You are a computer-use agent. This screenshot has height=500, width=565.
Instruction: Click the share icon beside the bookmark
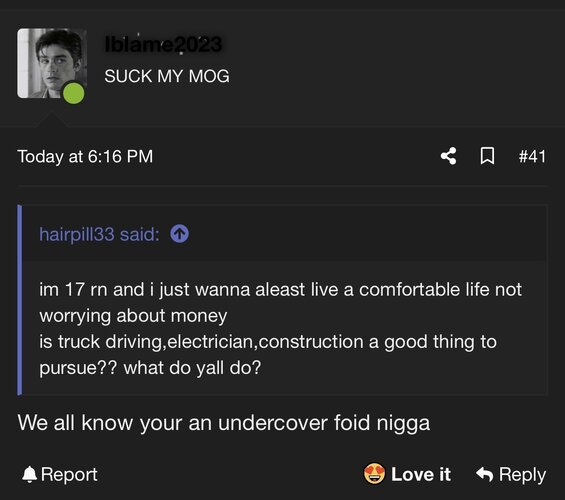coord(449,156)
